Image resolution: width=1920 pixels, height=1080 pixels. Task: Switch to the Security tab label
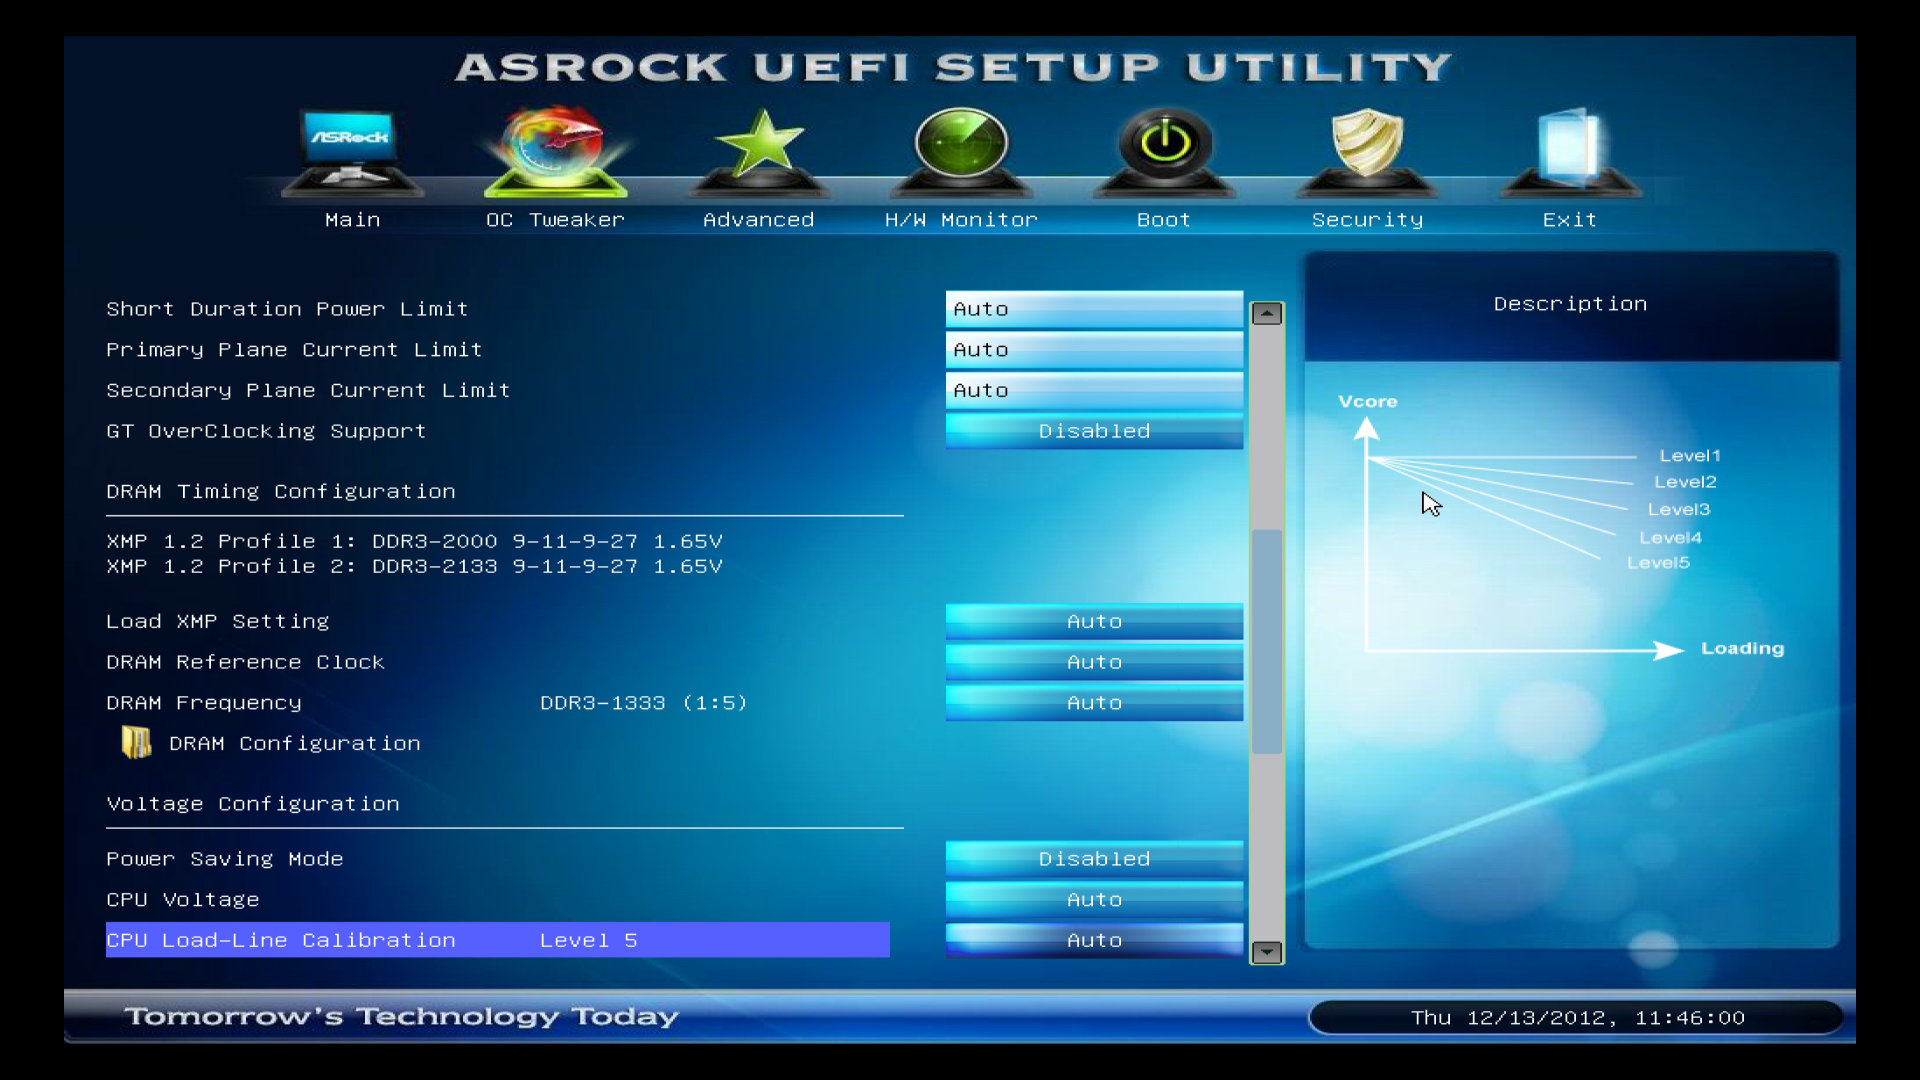1367,220
